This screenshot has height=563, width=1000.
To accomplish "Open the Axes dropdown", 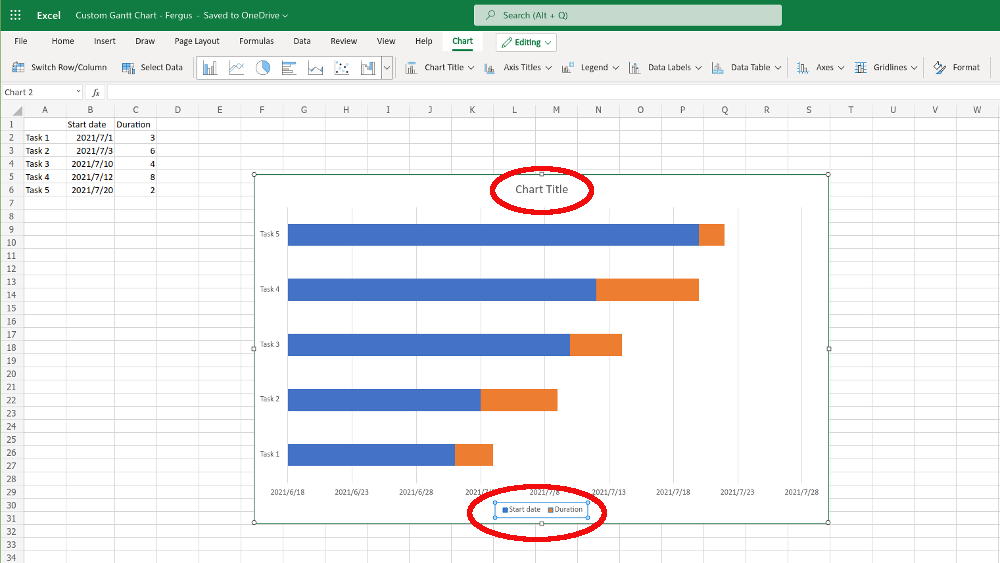I will [x=820, y=67].
